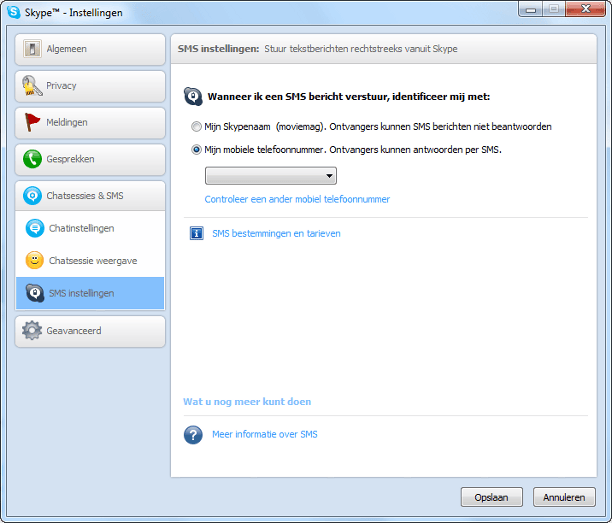Select Chatsessie weergave in the sidebar
This screenshot has width=612, height=523.
click(90, 261)
